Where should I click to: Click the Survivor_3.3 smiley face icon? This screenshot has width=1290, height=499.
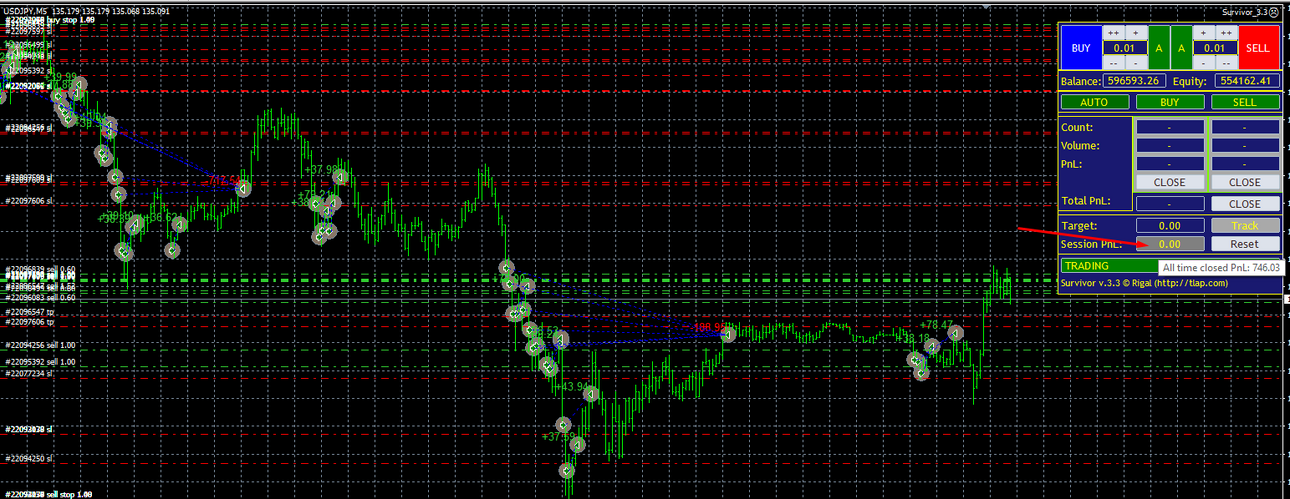coord(1273,12)
